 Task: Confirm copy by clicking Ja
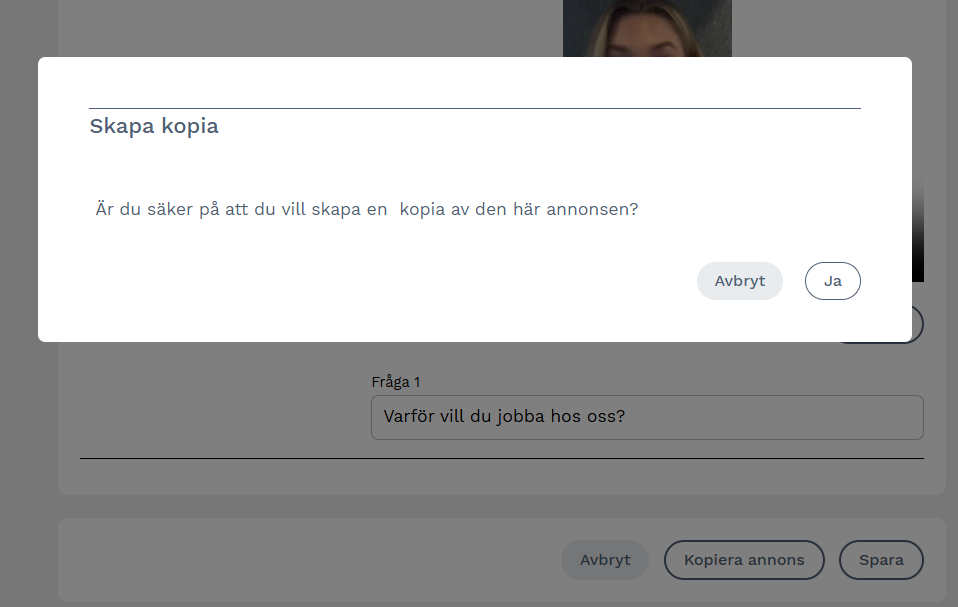[832, 281]
